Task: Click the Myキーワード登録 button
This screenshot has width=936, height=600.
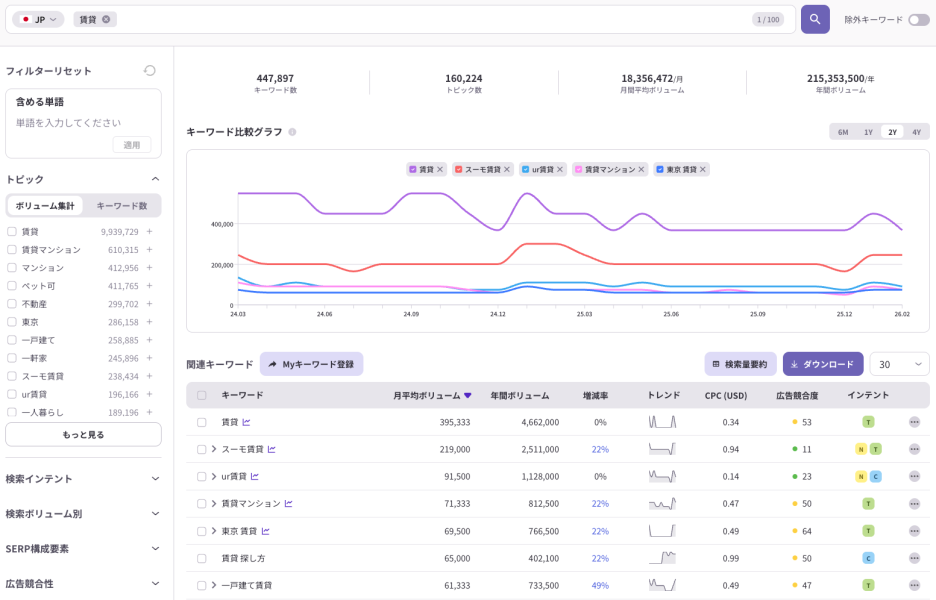Action: 311,363
